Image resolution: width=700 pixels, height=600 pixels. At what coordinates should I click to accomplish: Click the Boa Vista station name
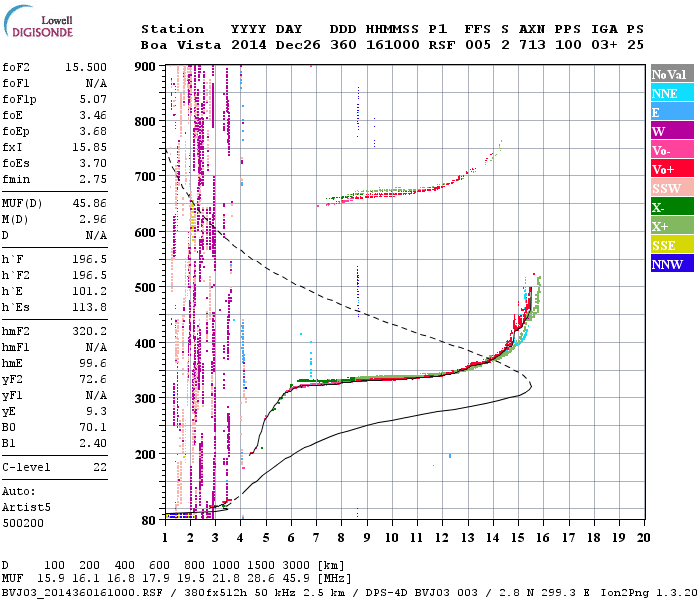click(x=181, y=45)
